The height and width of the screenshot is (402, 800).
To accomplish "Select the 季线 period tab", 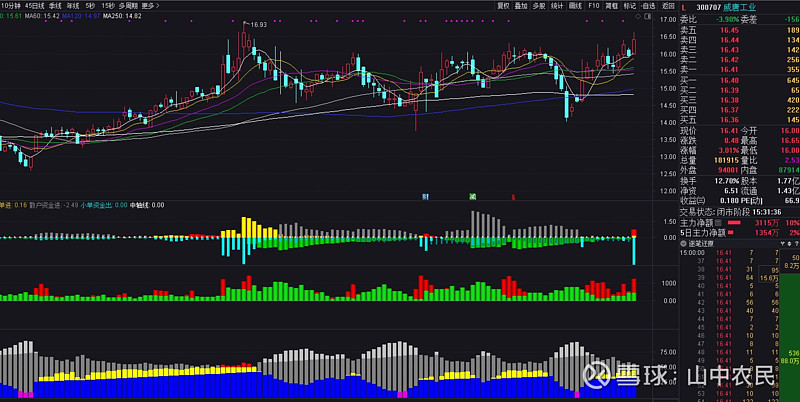I will pos(55,6).
